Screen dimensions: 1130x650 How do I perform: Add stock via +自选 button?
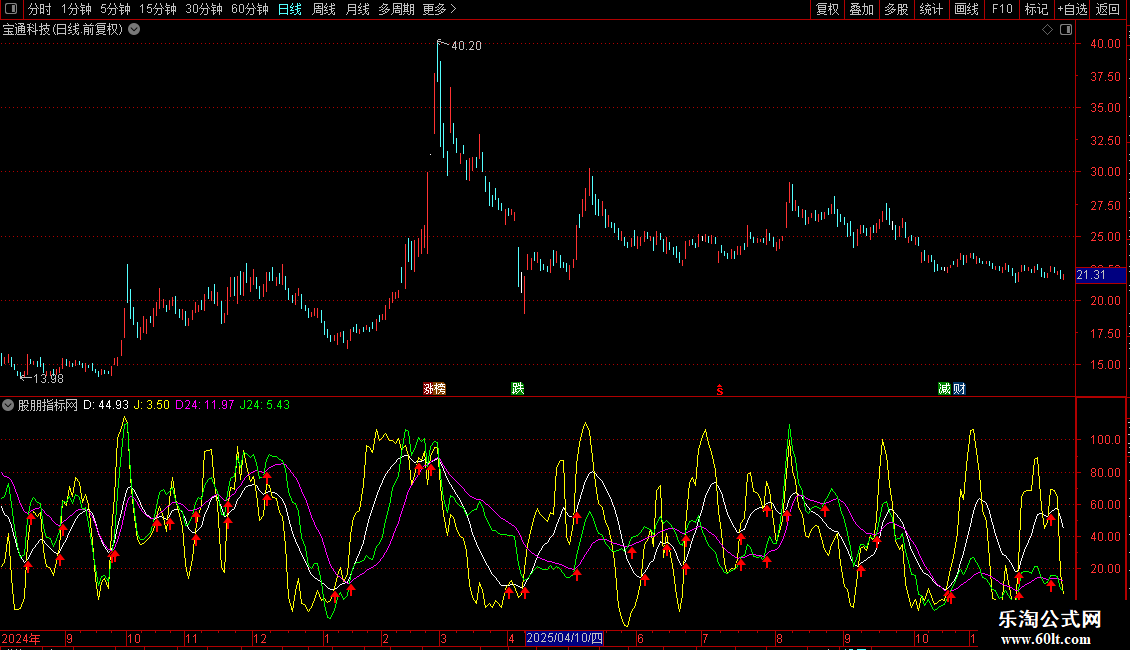[x=1072, y=9]
